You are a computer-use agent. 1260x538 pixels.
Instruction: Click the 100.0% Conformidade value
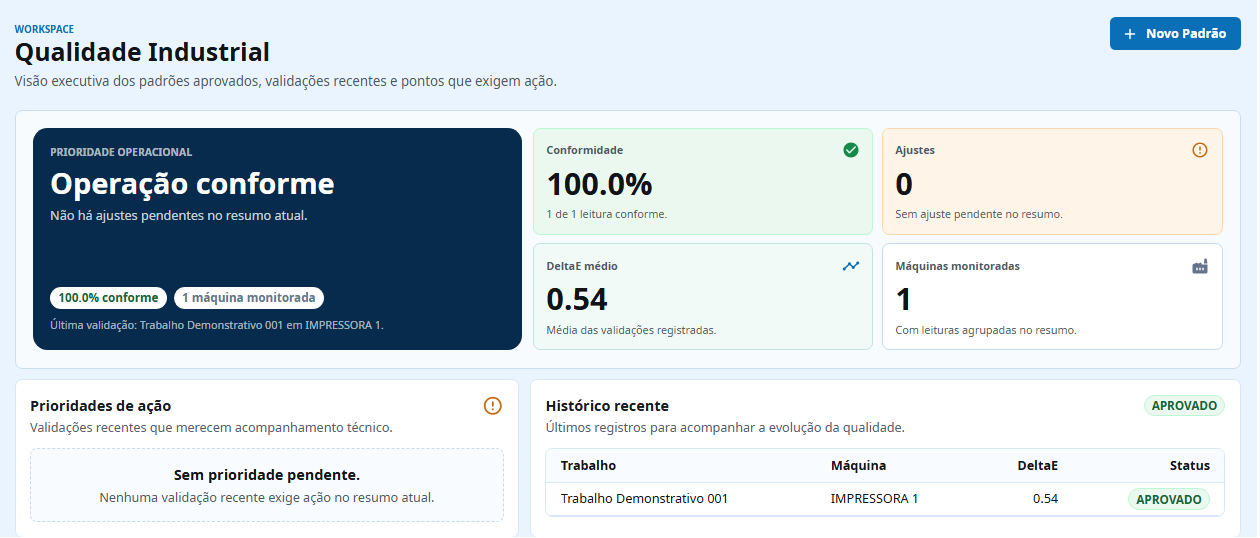599,184
